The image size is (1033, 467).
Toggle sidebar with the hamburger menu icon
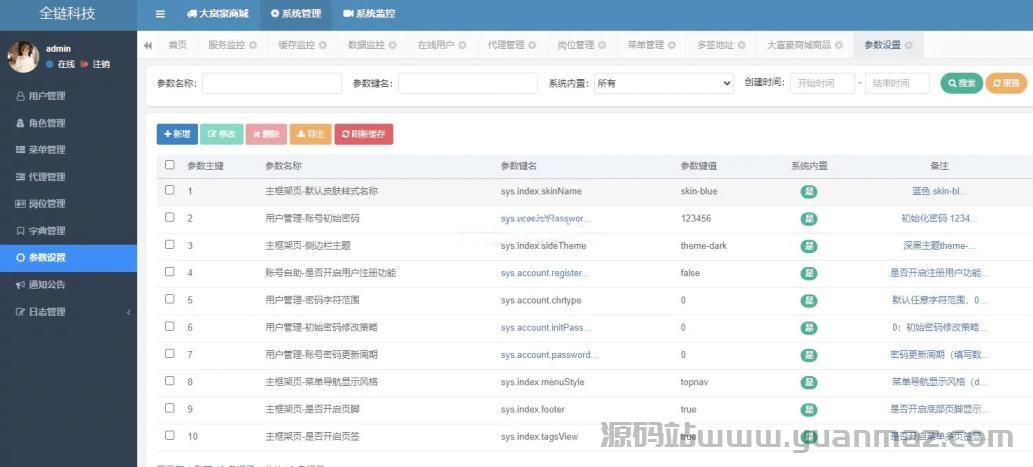coord(160,14)
